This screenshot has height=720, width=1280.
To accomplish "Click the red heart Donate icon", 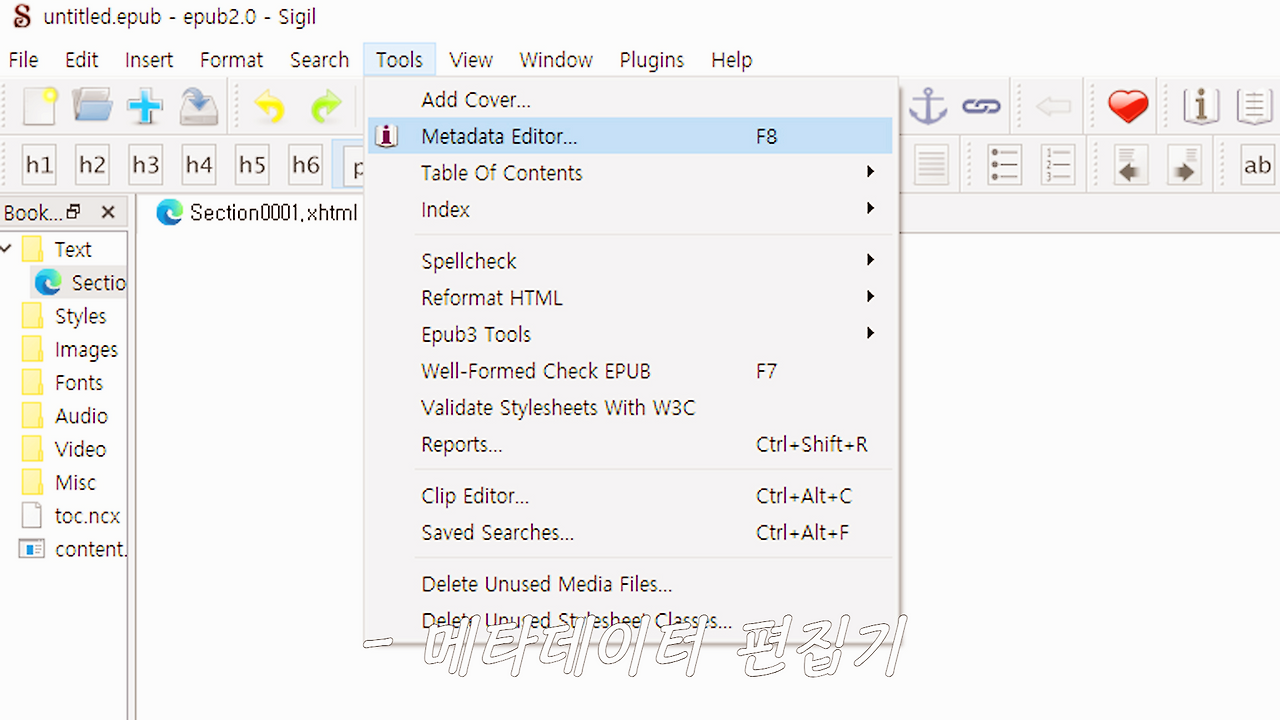I will [1128, 105].
